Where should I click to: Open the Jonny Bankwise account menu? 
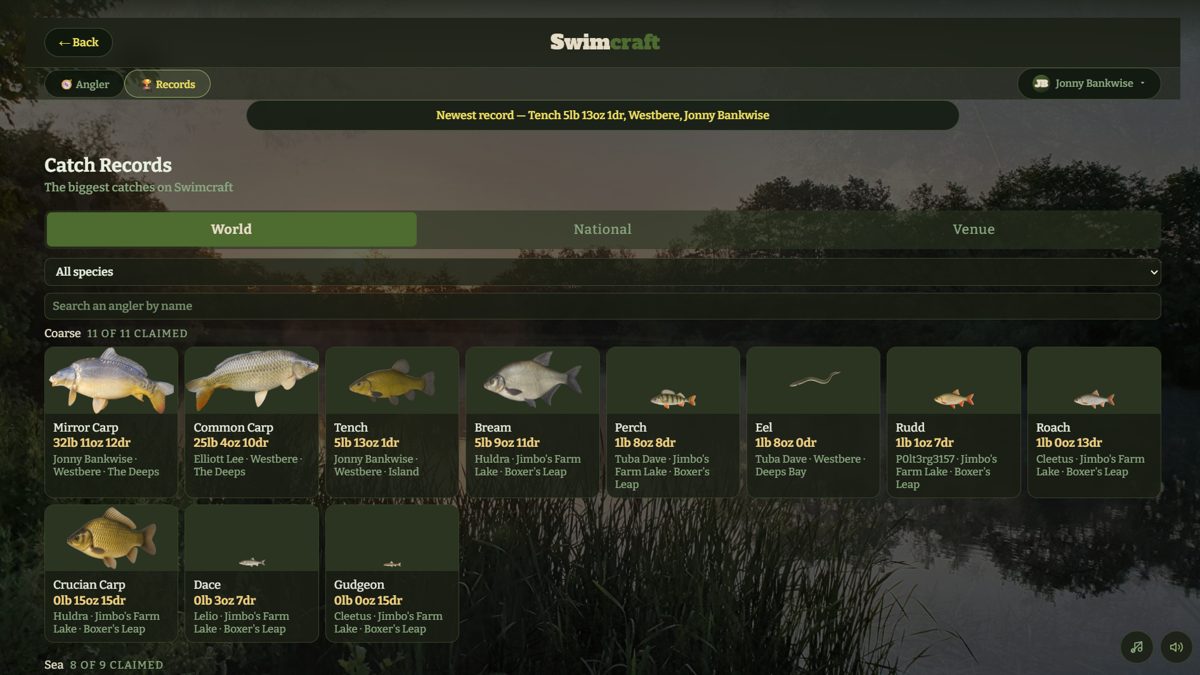click(1089, 83)
